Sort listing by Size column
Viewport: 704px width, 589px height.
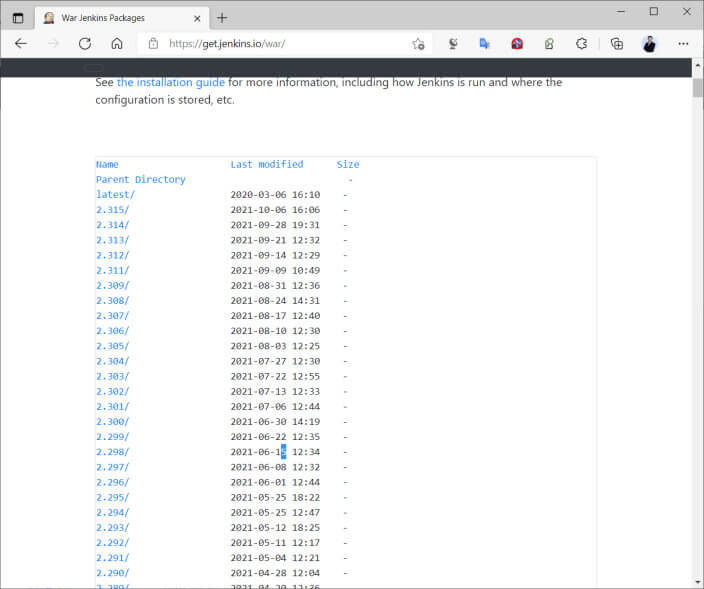(x=348, y=164)
